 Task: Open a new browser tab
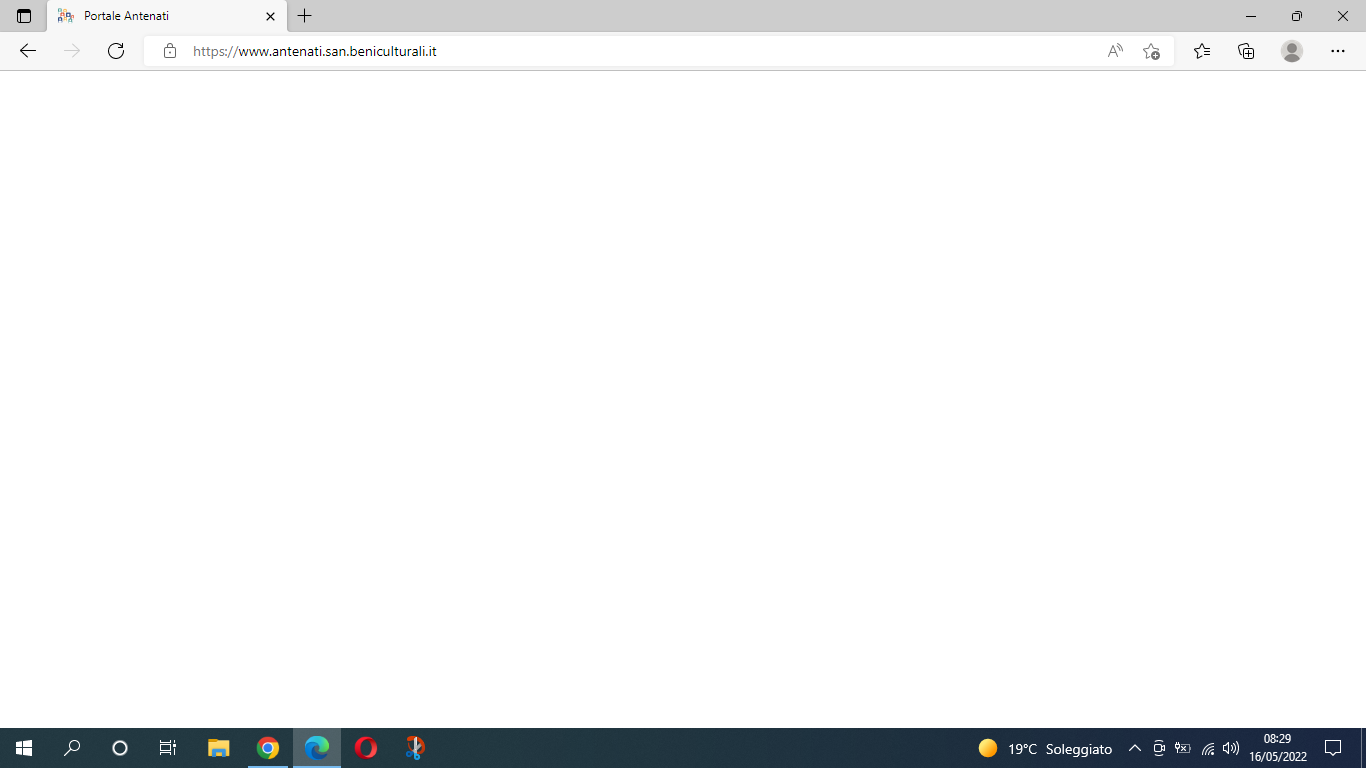coord(305,16)
